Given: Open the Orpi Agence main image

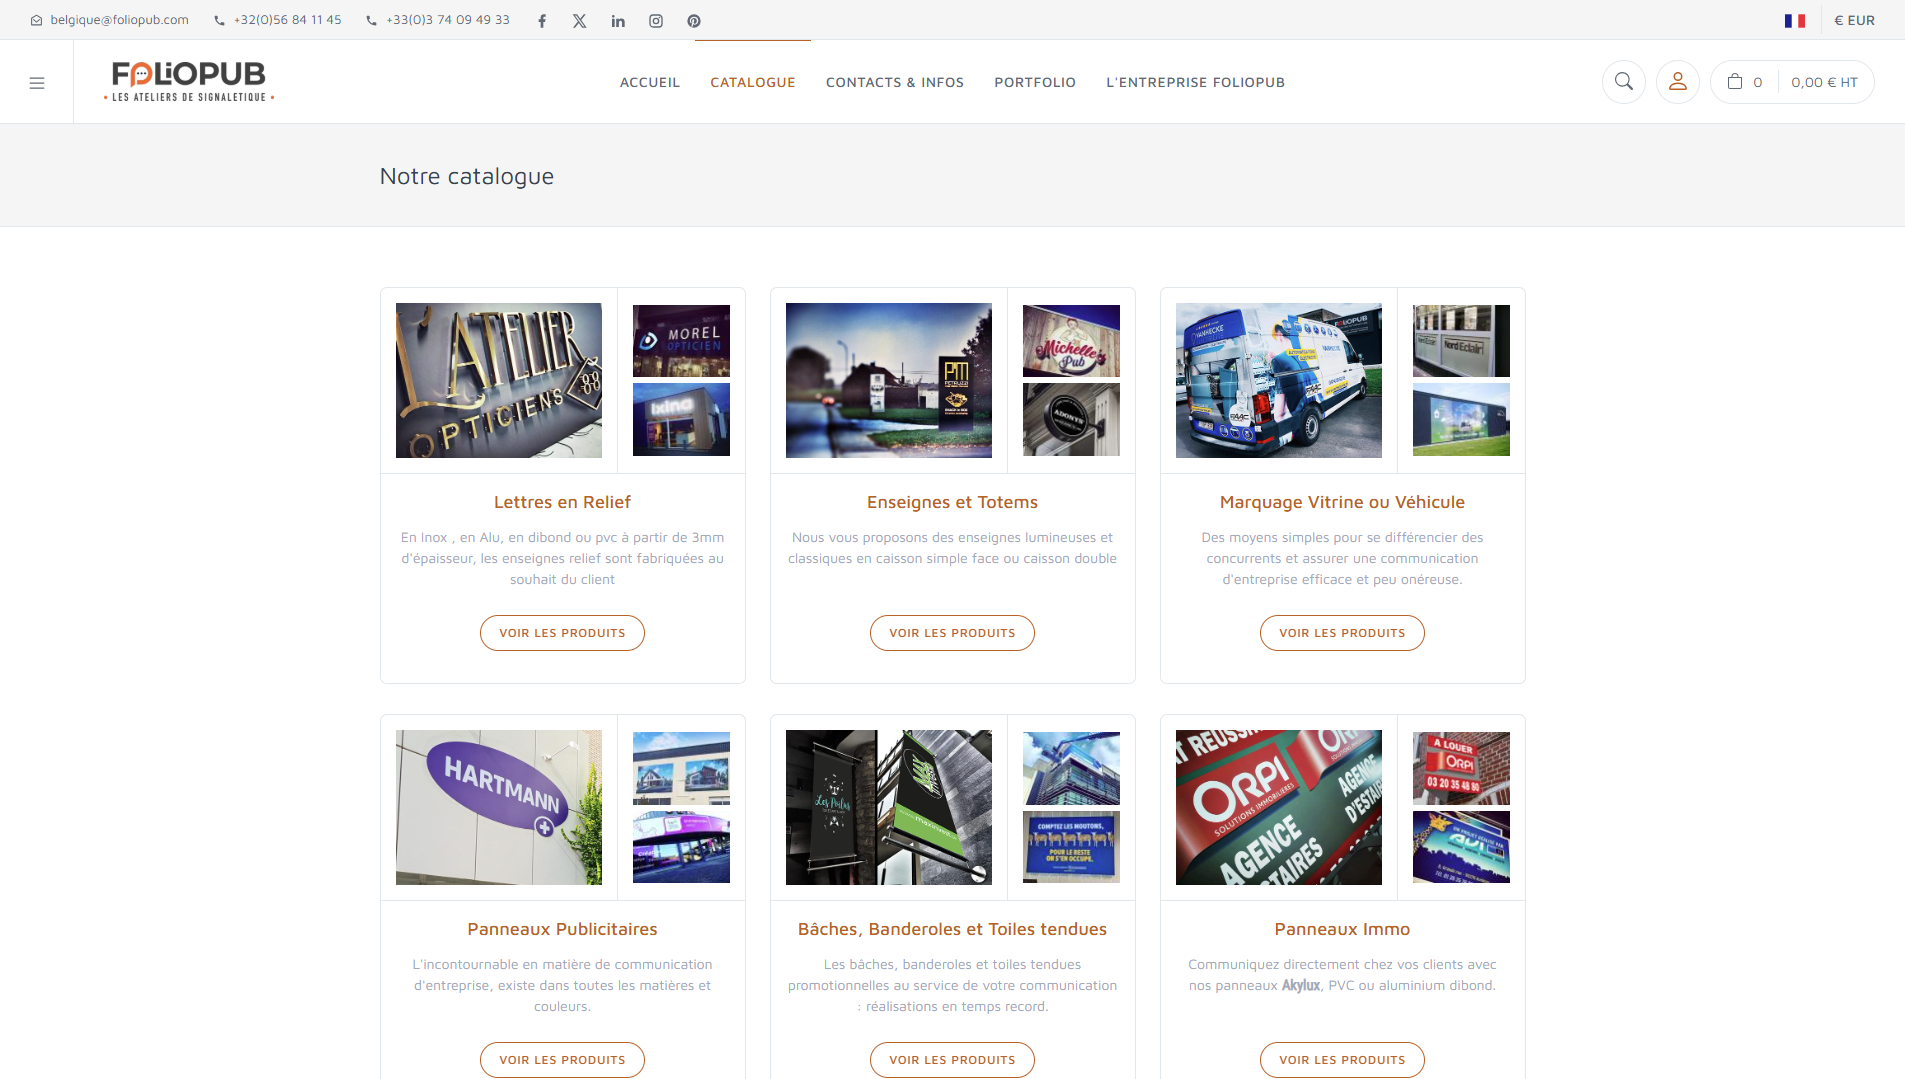Looking at the screenshot, I should [x=1279, y=808].
